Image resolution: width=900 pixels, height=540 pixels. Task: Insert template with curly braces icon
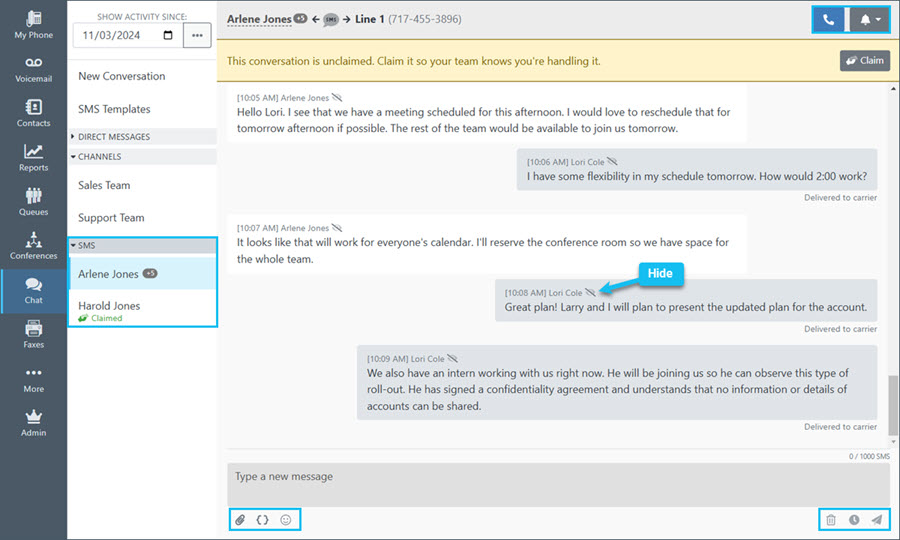click(x=262, y=520)
